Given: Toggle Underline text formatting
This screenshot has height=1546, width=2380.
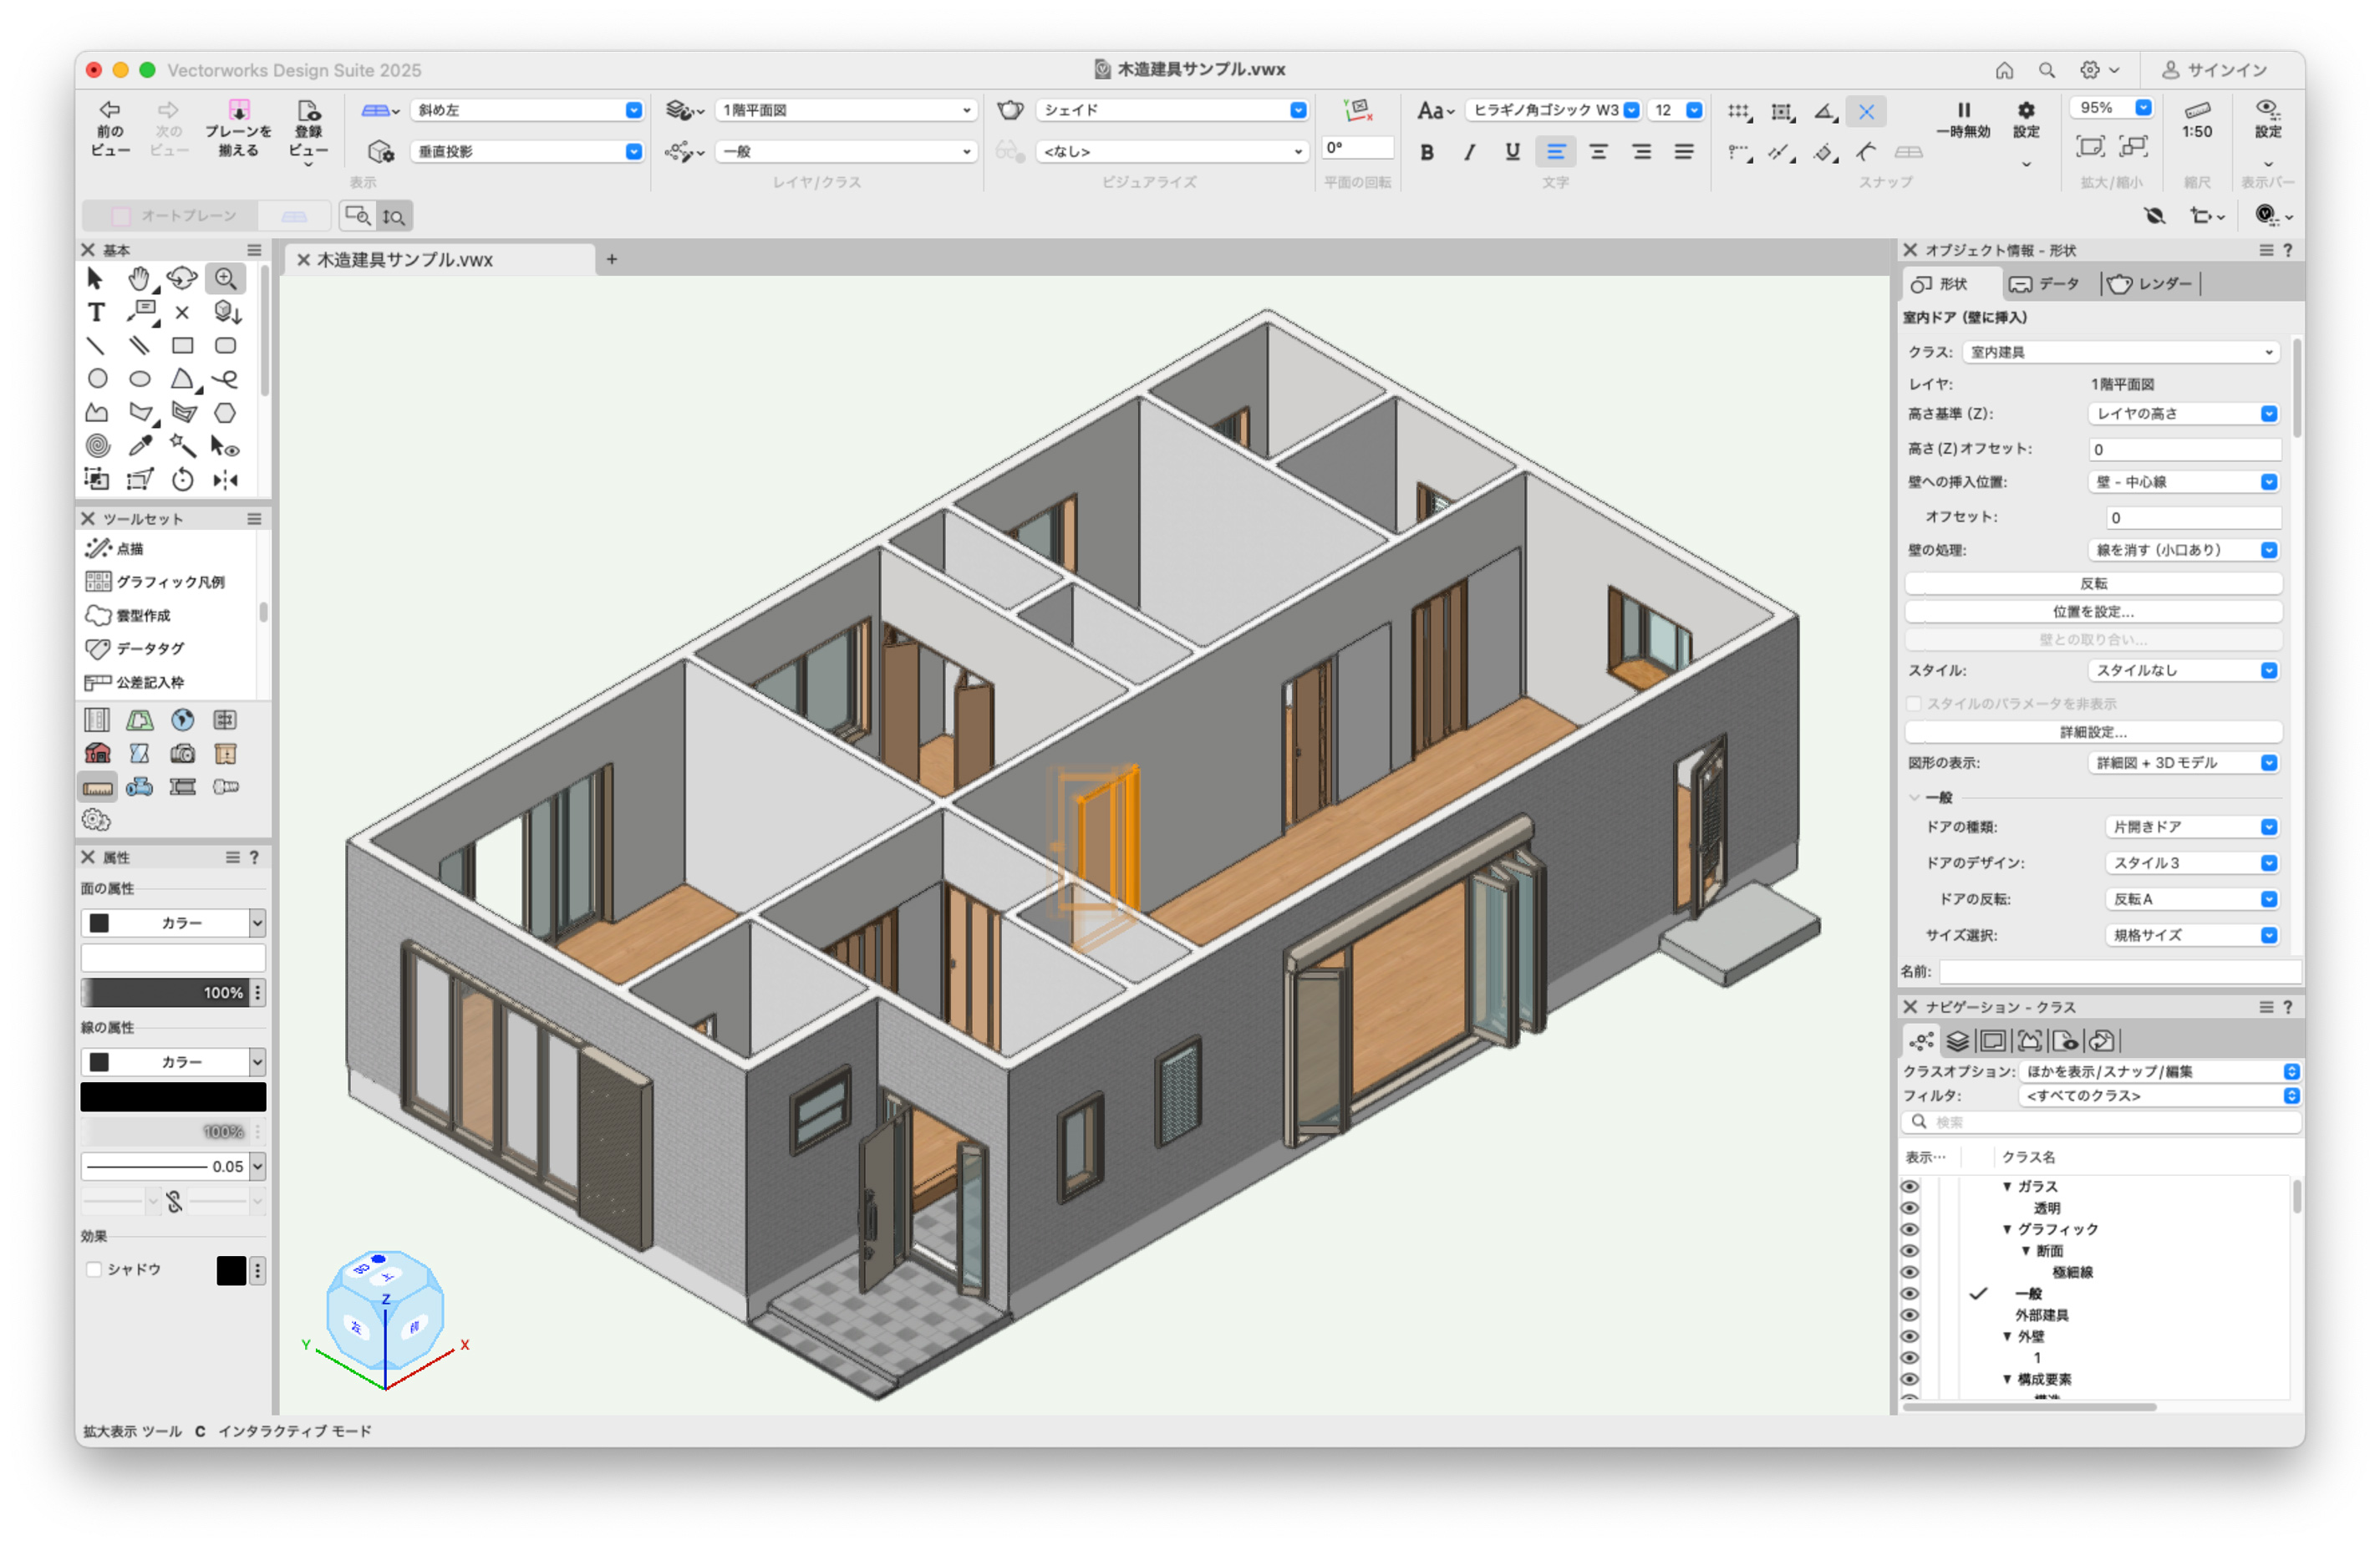Looking at the screenshot, I should [1512, 152].
